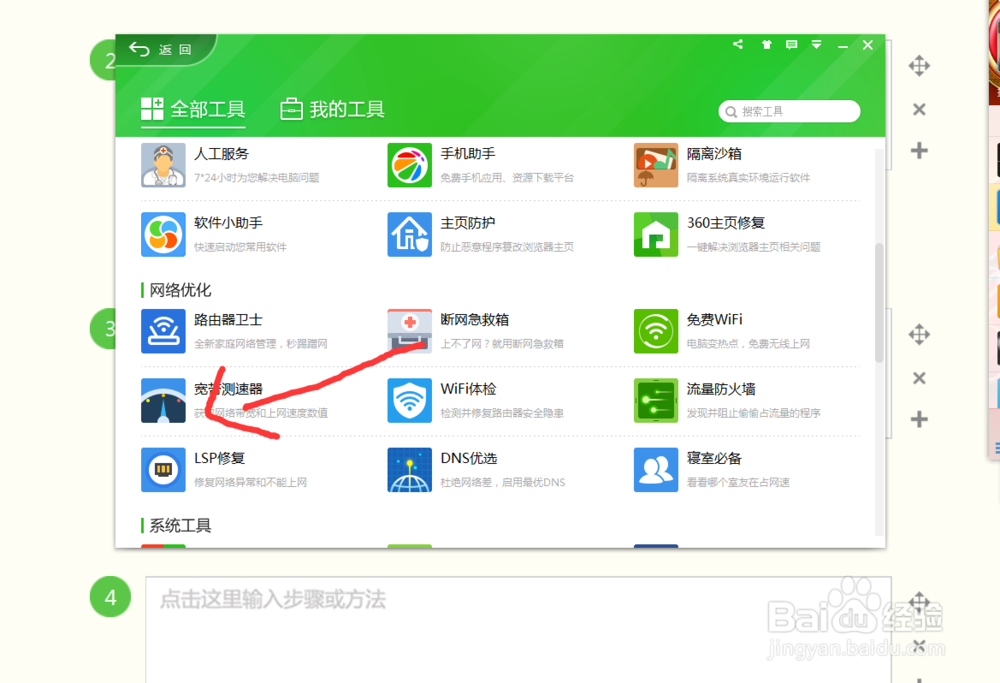Click the 返回 back button
This screenshot has height=683, width=1000.
pos(160,46)
